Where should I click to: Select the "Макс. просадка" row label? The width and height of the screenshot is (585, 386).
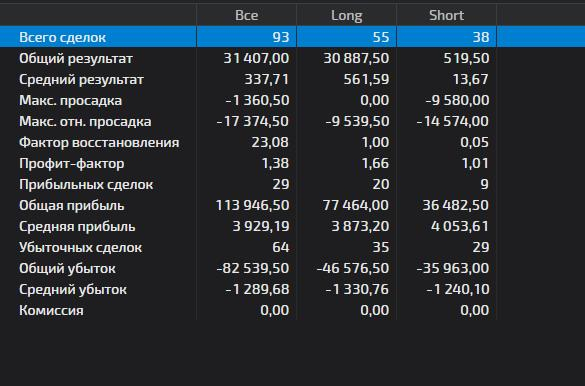pyautogui.click(x=71, y=100)
